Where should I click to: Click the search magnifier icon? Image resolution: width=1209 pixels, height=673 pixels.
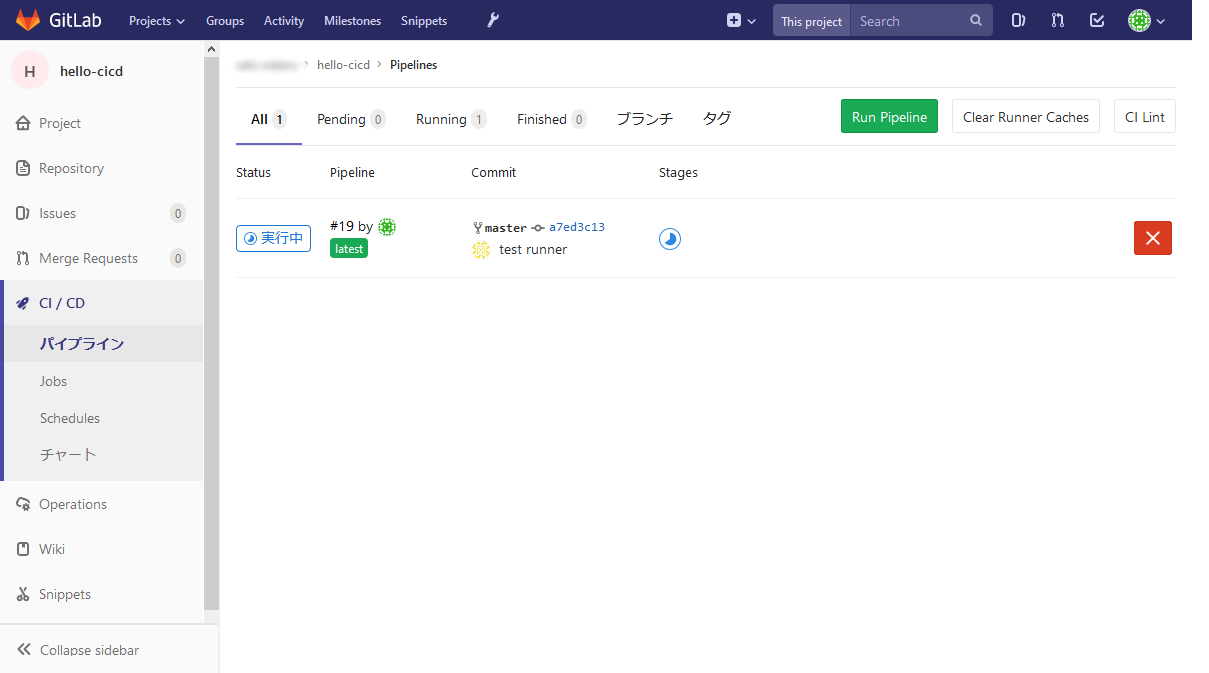click(x=975, y=19)
